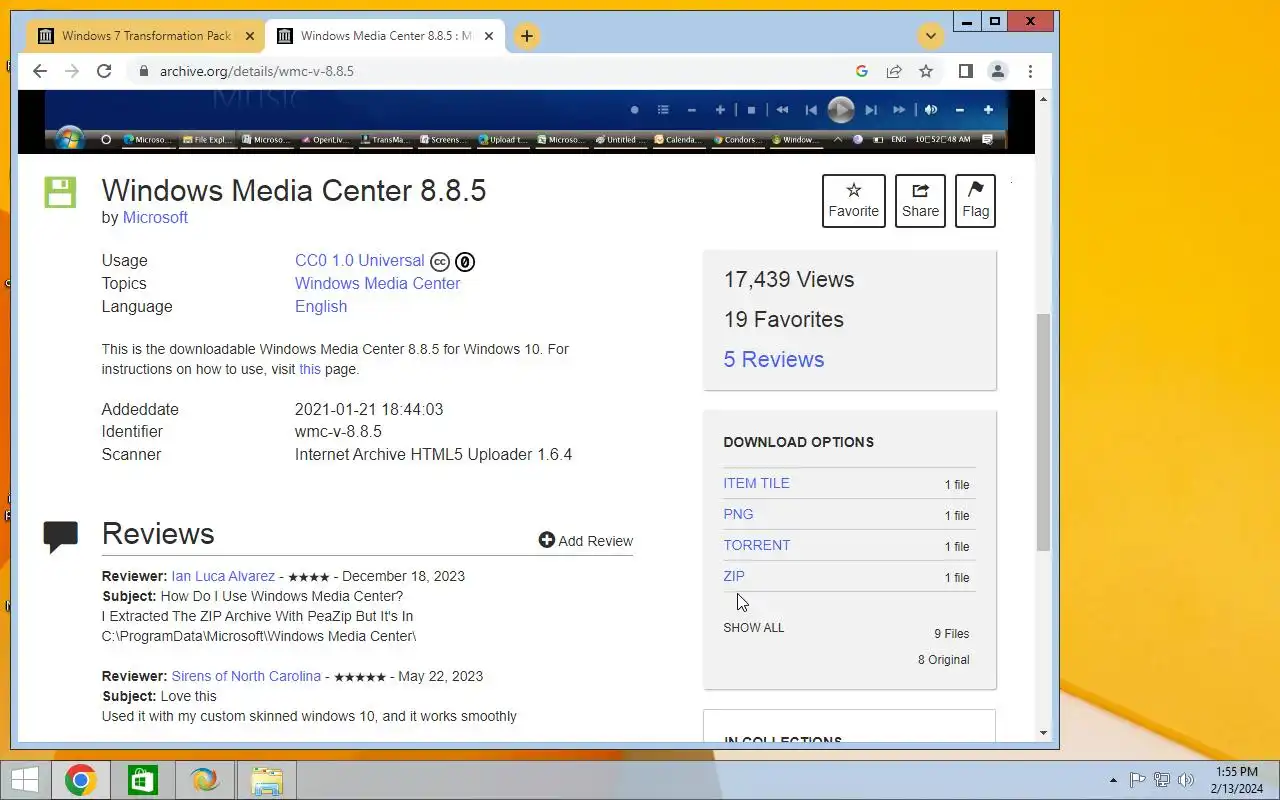Viewport: 1280px width, 800px height.
Task: Open the Microsoft creator link
Action: click(155, 217)
